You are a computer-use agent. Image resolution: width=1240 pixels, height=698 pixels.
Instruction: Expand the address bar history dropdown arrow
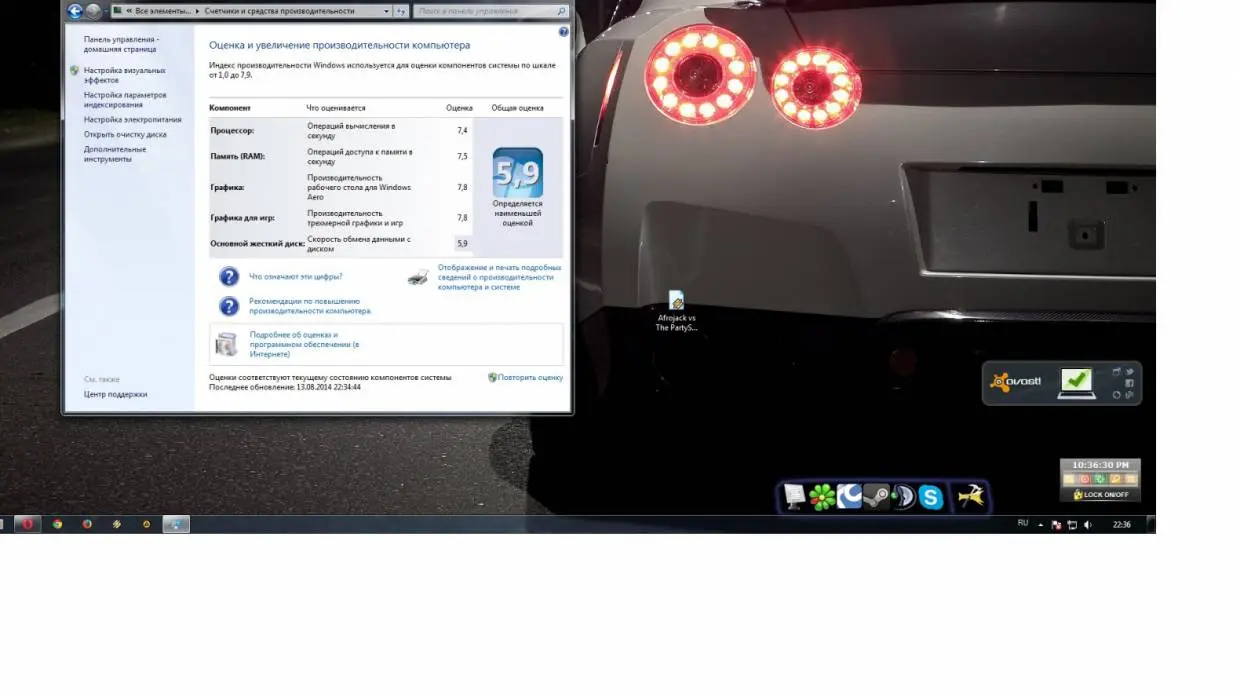(388, 11)
